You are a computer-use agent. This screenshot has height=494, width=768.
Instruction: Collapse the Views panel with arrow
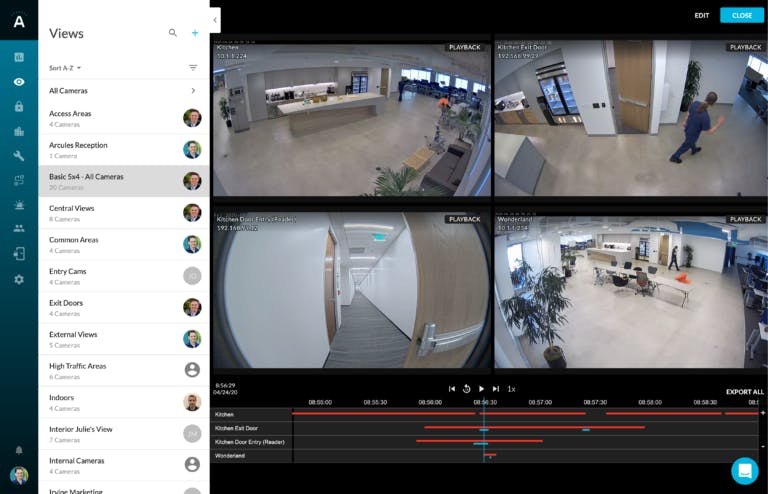click(x=215, y=20)
